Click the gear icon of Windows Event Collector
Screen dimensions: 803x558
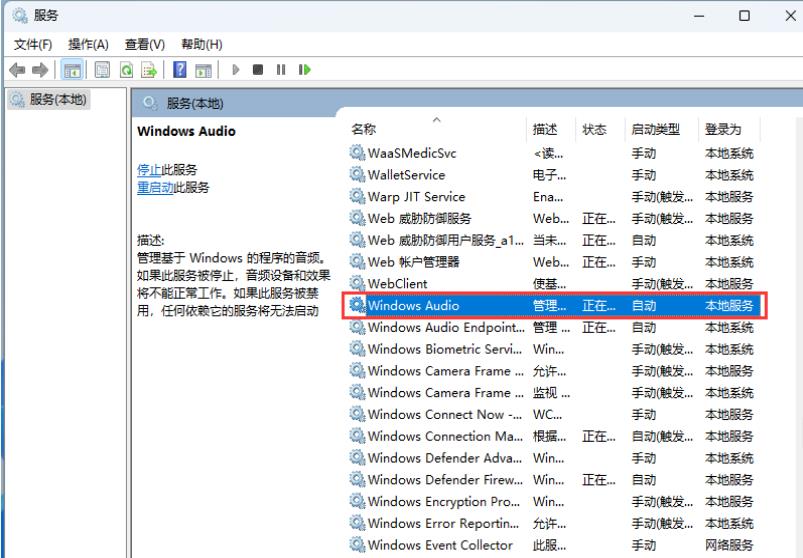point(357,545)
